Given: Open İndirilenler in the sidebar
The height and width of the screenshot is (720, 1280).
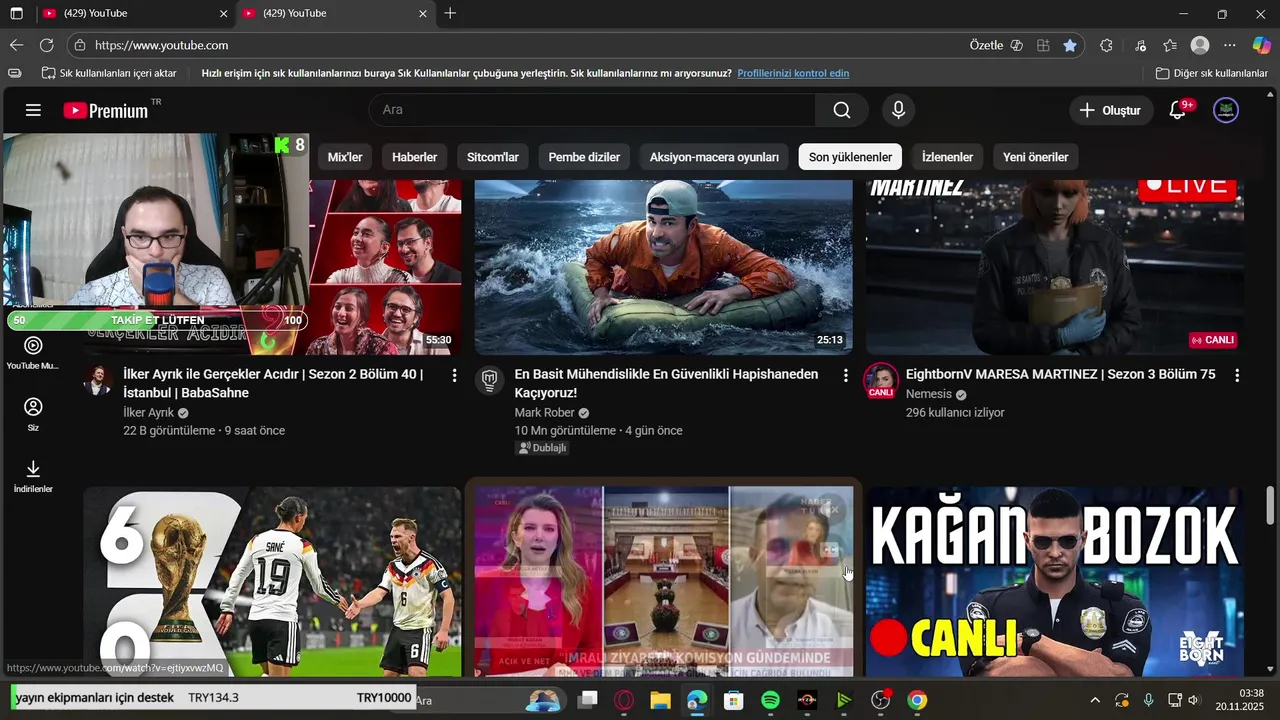Looking at the screenshot, I should pyautogui.click(x=33, y=476).
